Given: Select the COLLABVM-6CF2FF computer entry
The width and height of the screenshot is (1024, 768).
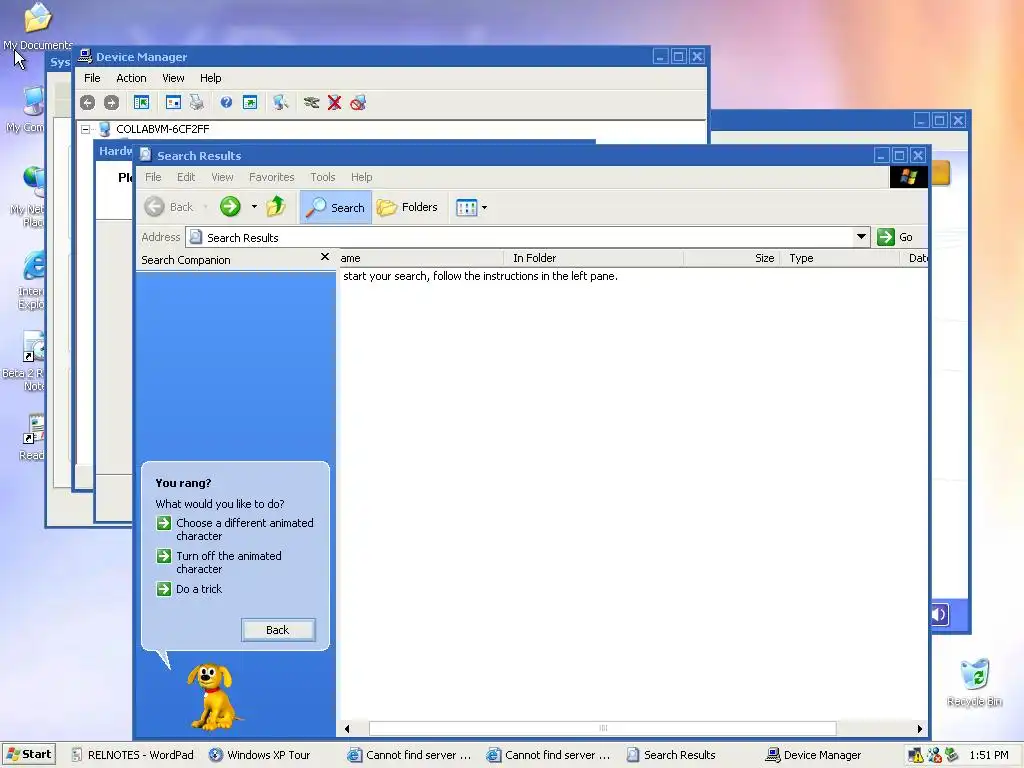Looking at the screenshot, I should coord(163,129).
